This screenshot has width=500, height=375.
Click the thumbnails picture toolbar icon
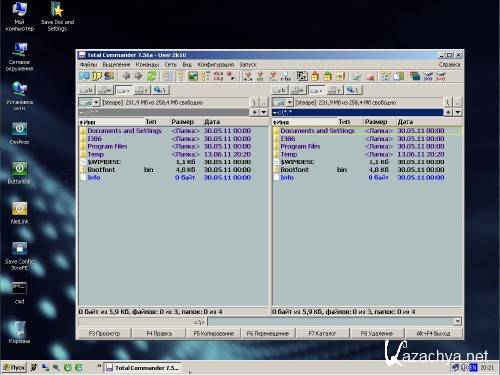pyautogui.click(x=193, y=76)
